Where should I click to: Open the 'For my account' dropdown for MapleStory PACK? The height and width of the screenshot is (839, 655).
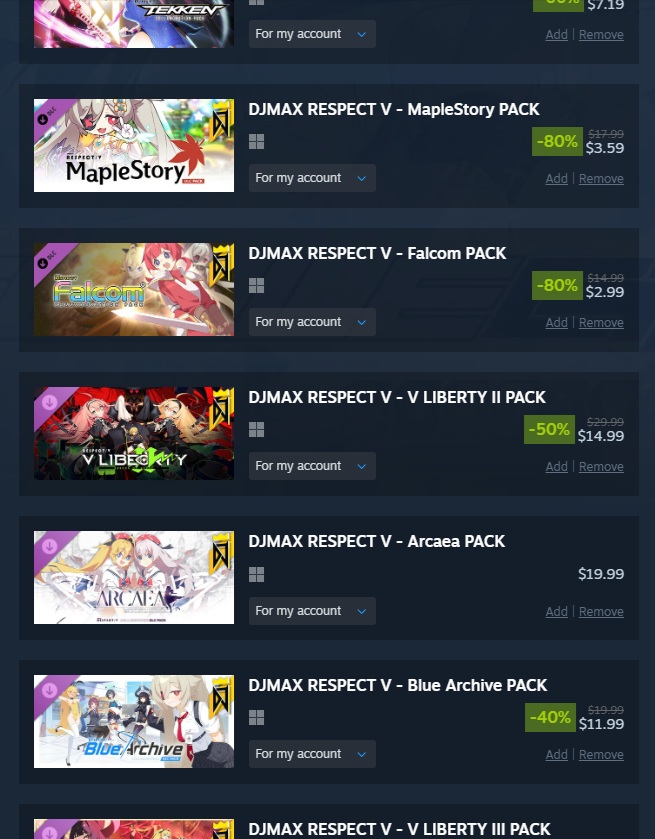pyautogui.click(x=312, y=178)
